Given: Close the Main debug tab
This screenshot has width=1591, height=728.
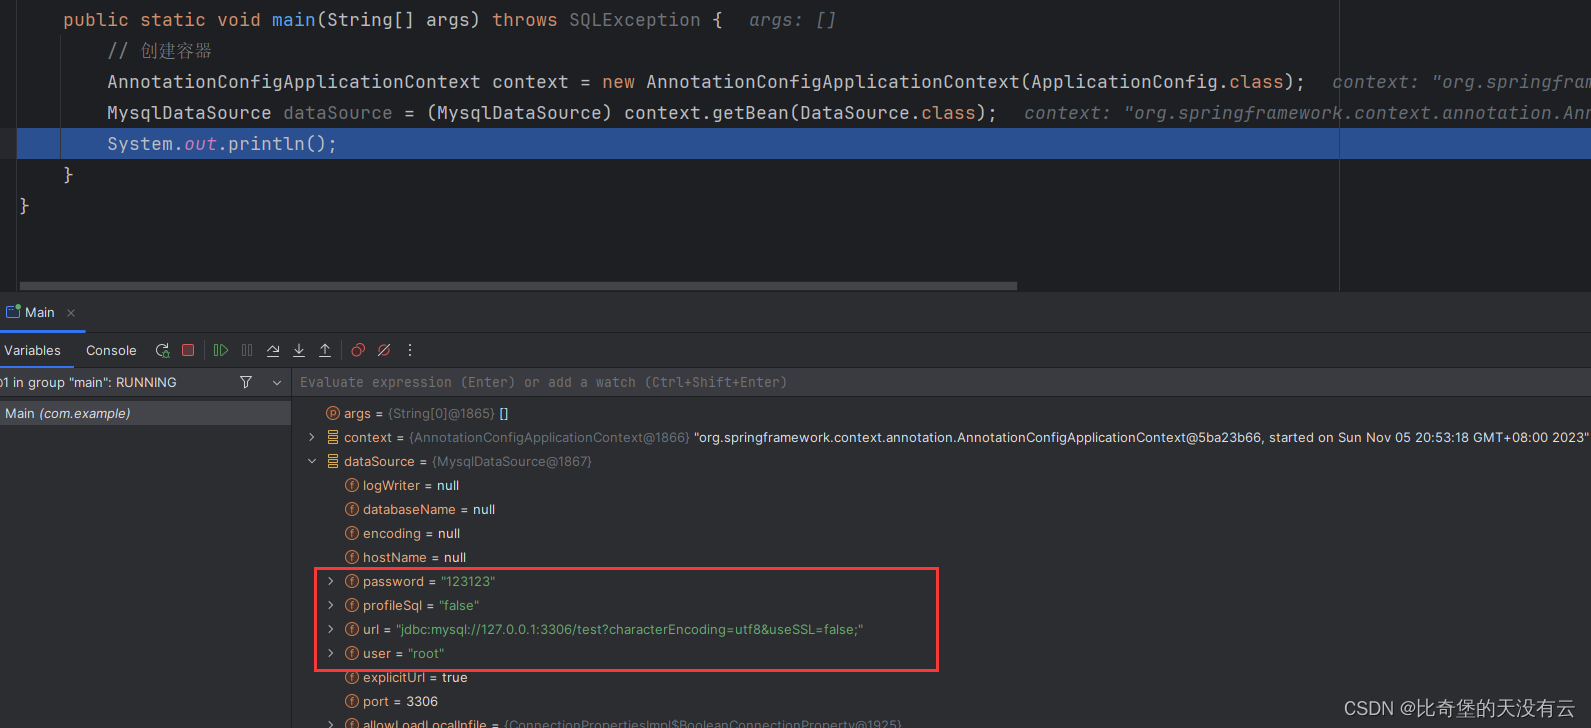Looking at the screenshot, I should [71, 313].
